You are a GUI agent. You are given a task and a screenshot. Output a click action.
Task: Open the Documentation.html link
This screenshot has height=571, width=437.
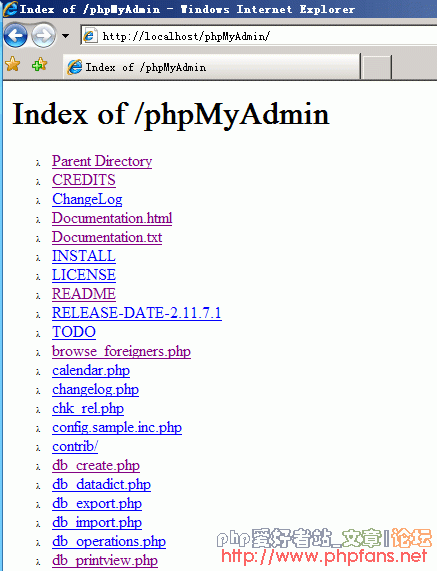(112, 218)
